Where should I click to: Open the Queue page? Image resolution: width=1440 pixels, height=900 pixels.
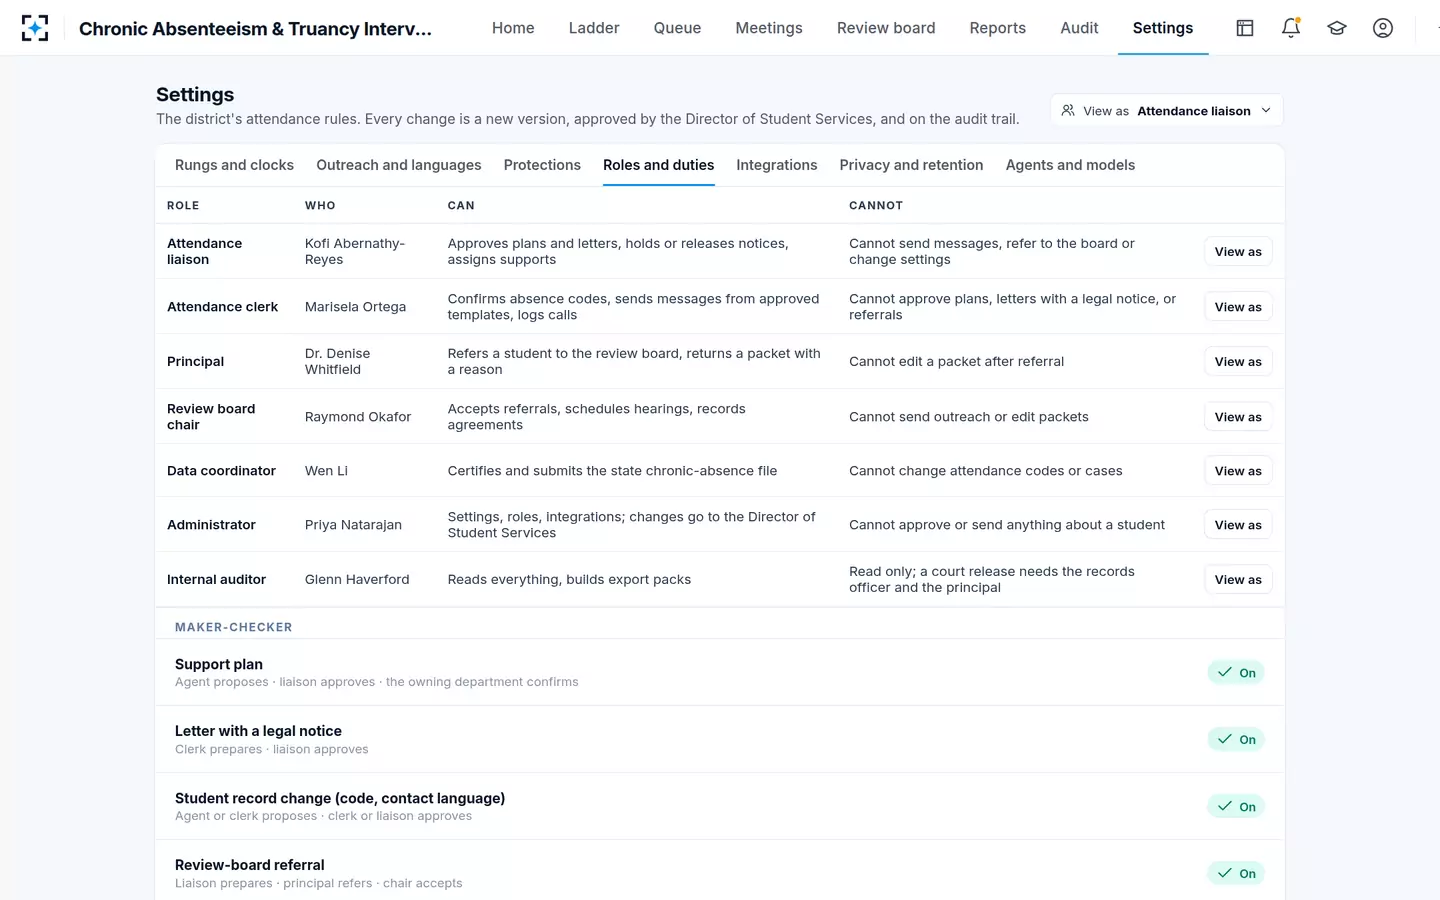[x=677, y=28]
